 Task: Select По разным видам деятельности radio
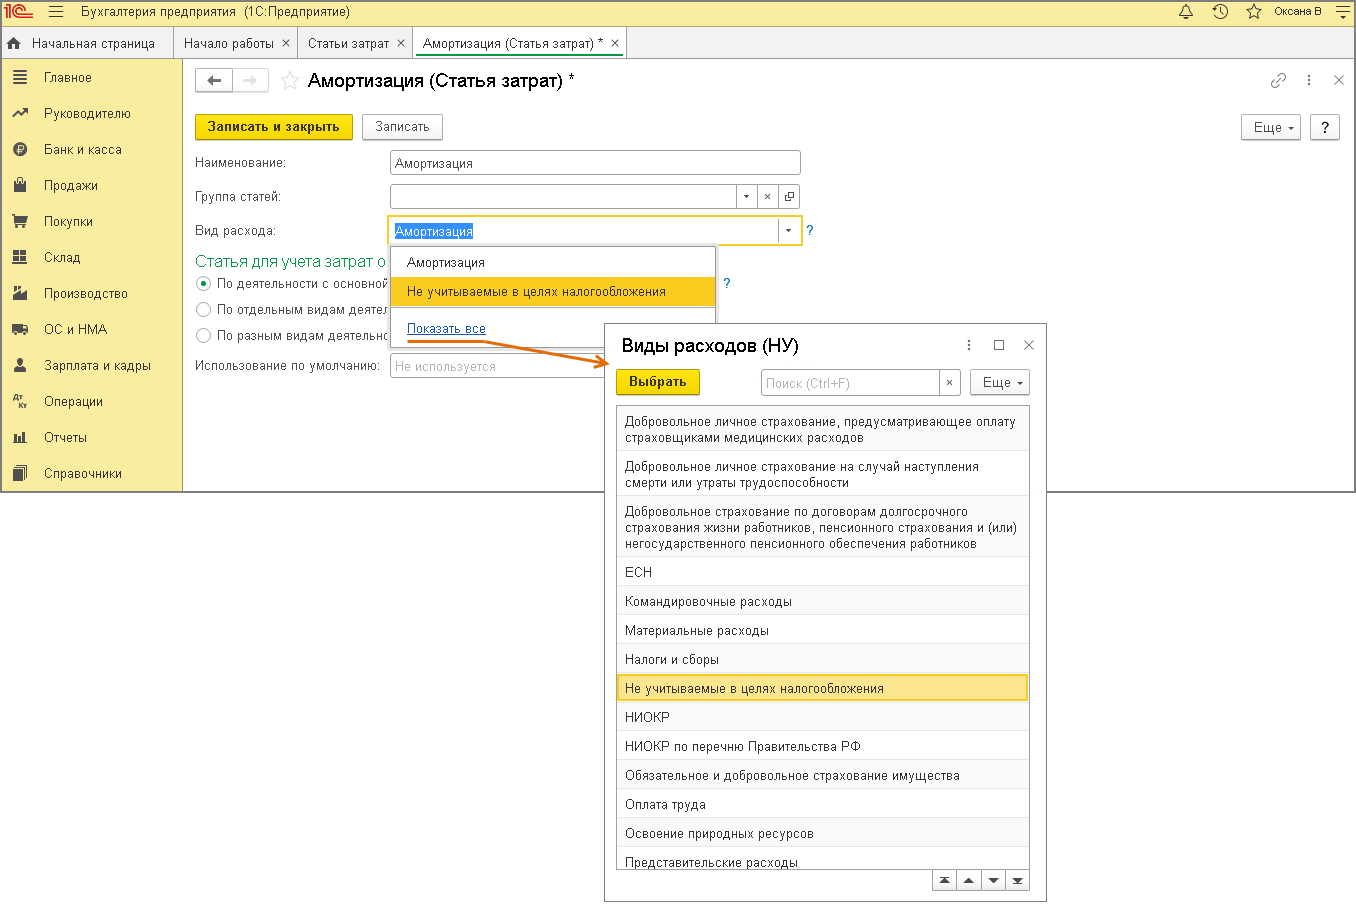click(204, 335)
